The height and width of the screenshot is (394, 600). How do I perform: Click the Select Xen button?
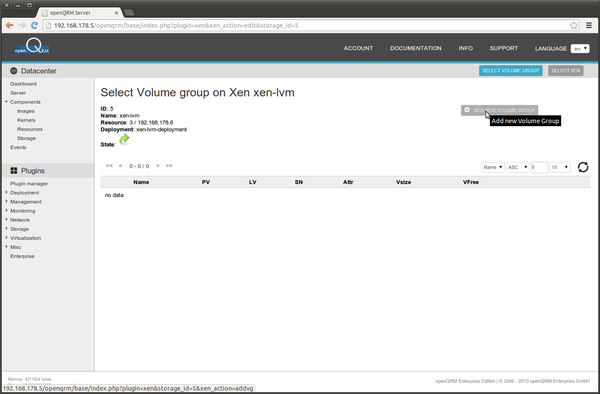tap(566, 70)
